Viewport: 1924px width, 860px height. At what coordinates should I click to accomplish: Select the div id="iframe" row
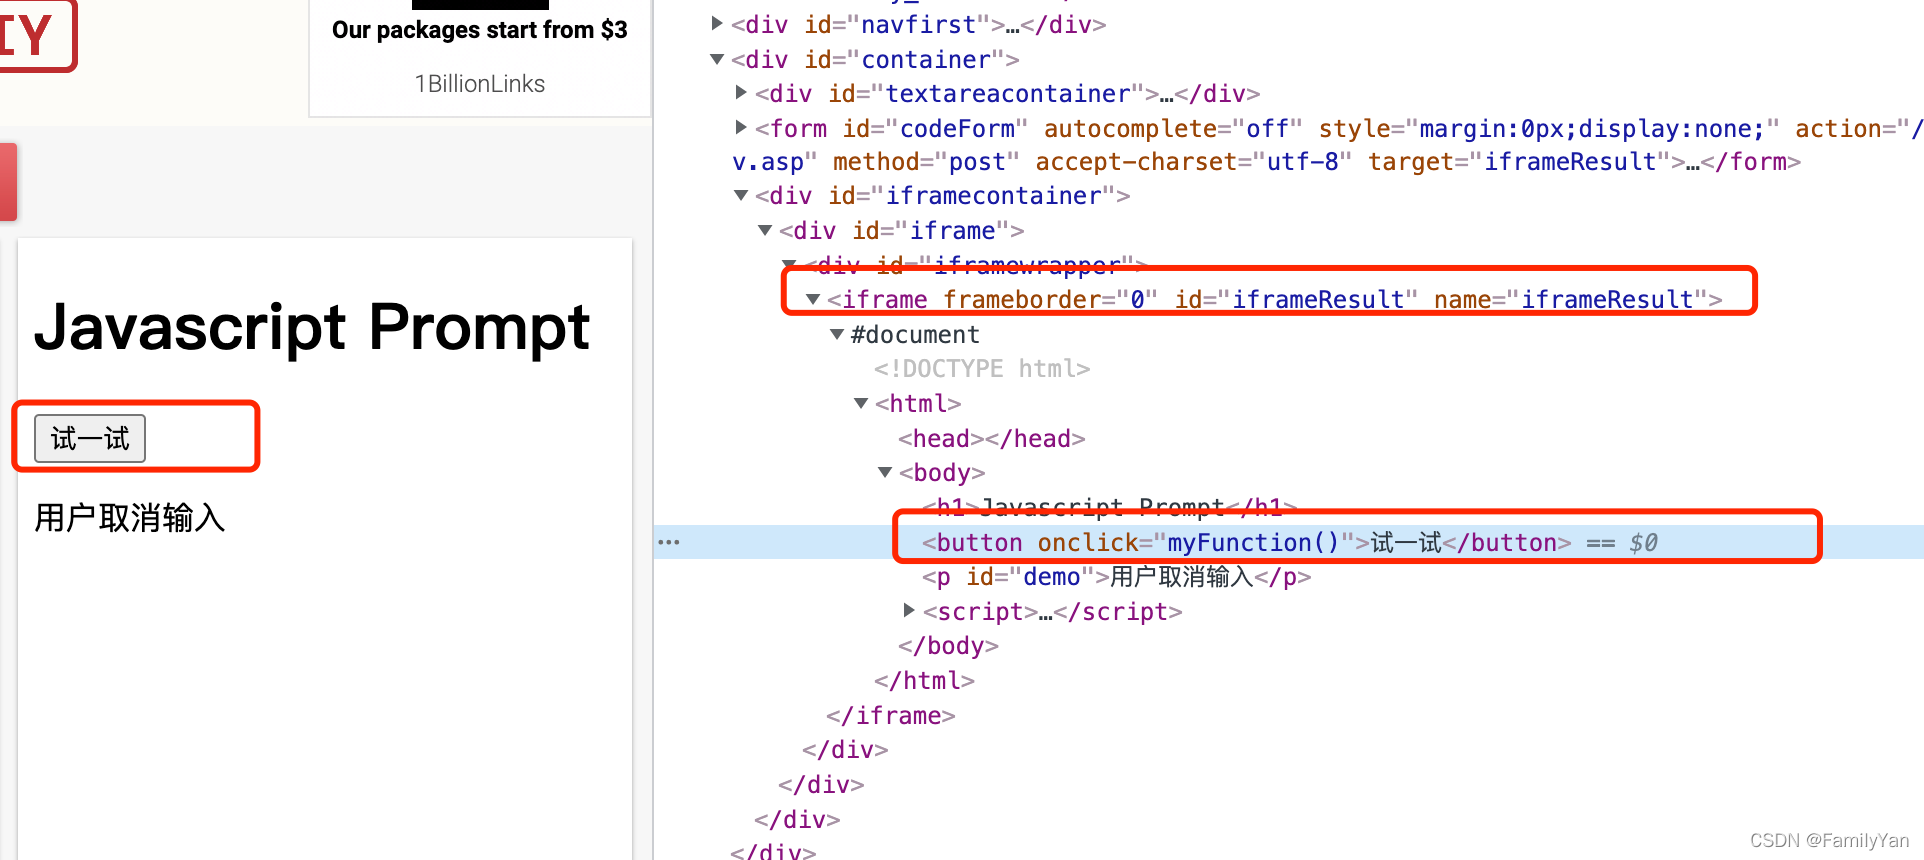click(x=902, y=231)
